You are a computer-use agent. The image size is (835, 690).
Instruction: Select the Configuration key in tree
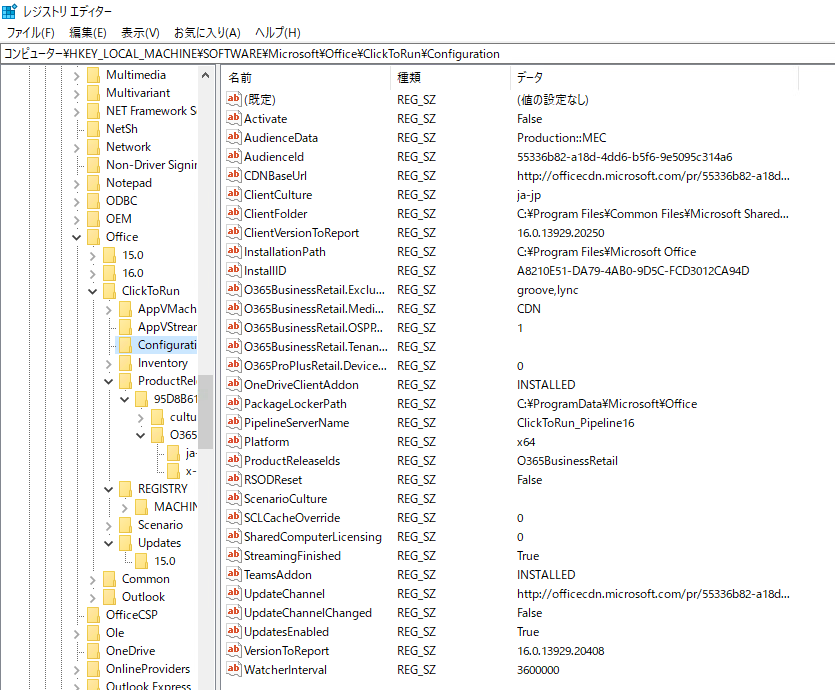(167, 345)
